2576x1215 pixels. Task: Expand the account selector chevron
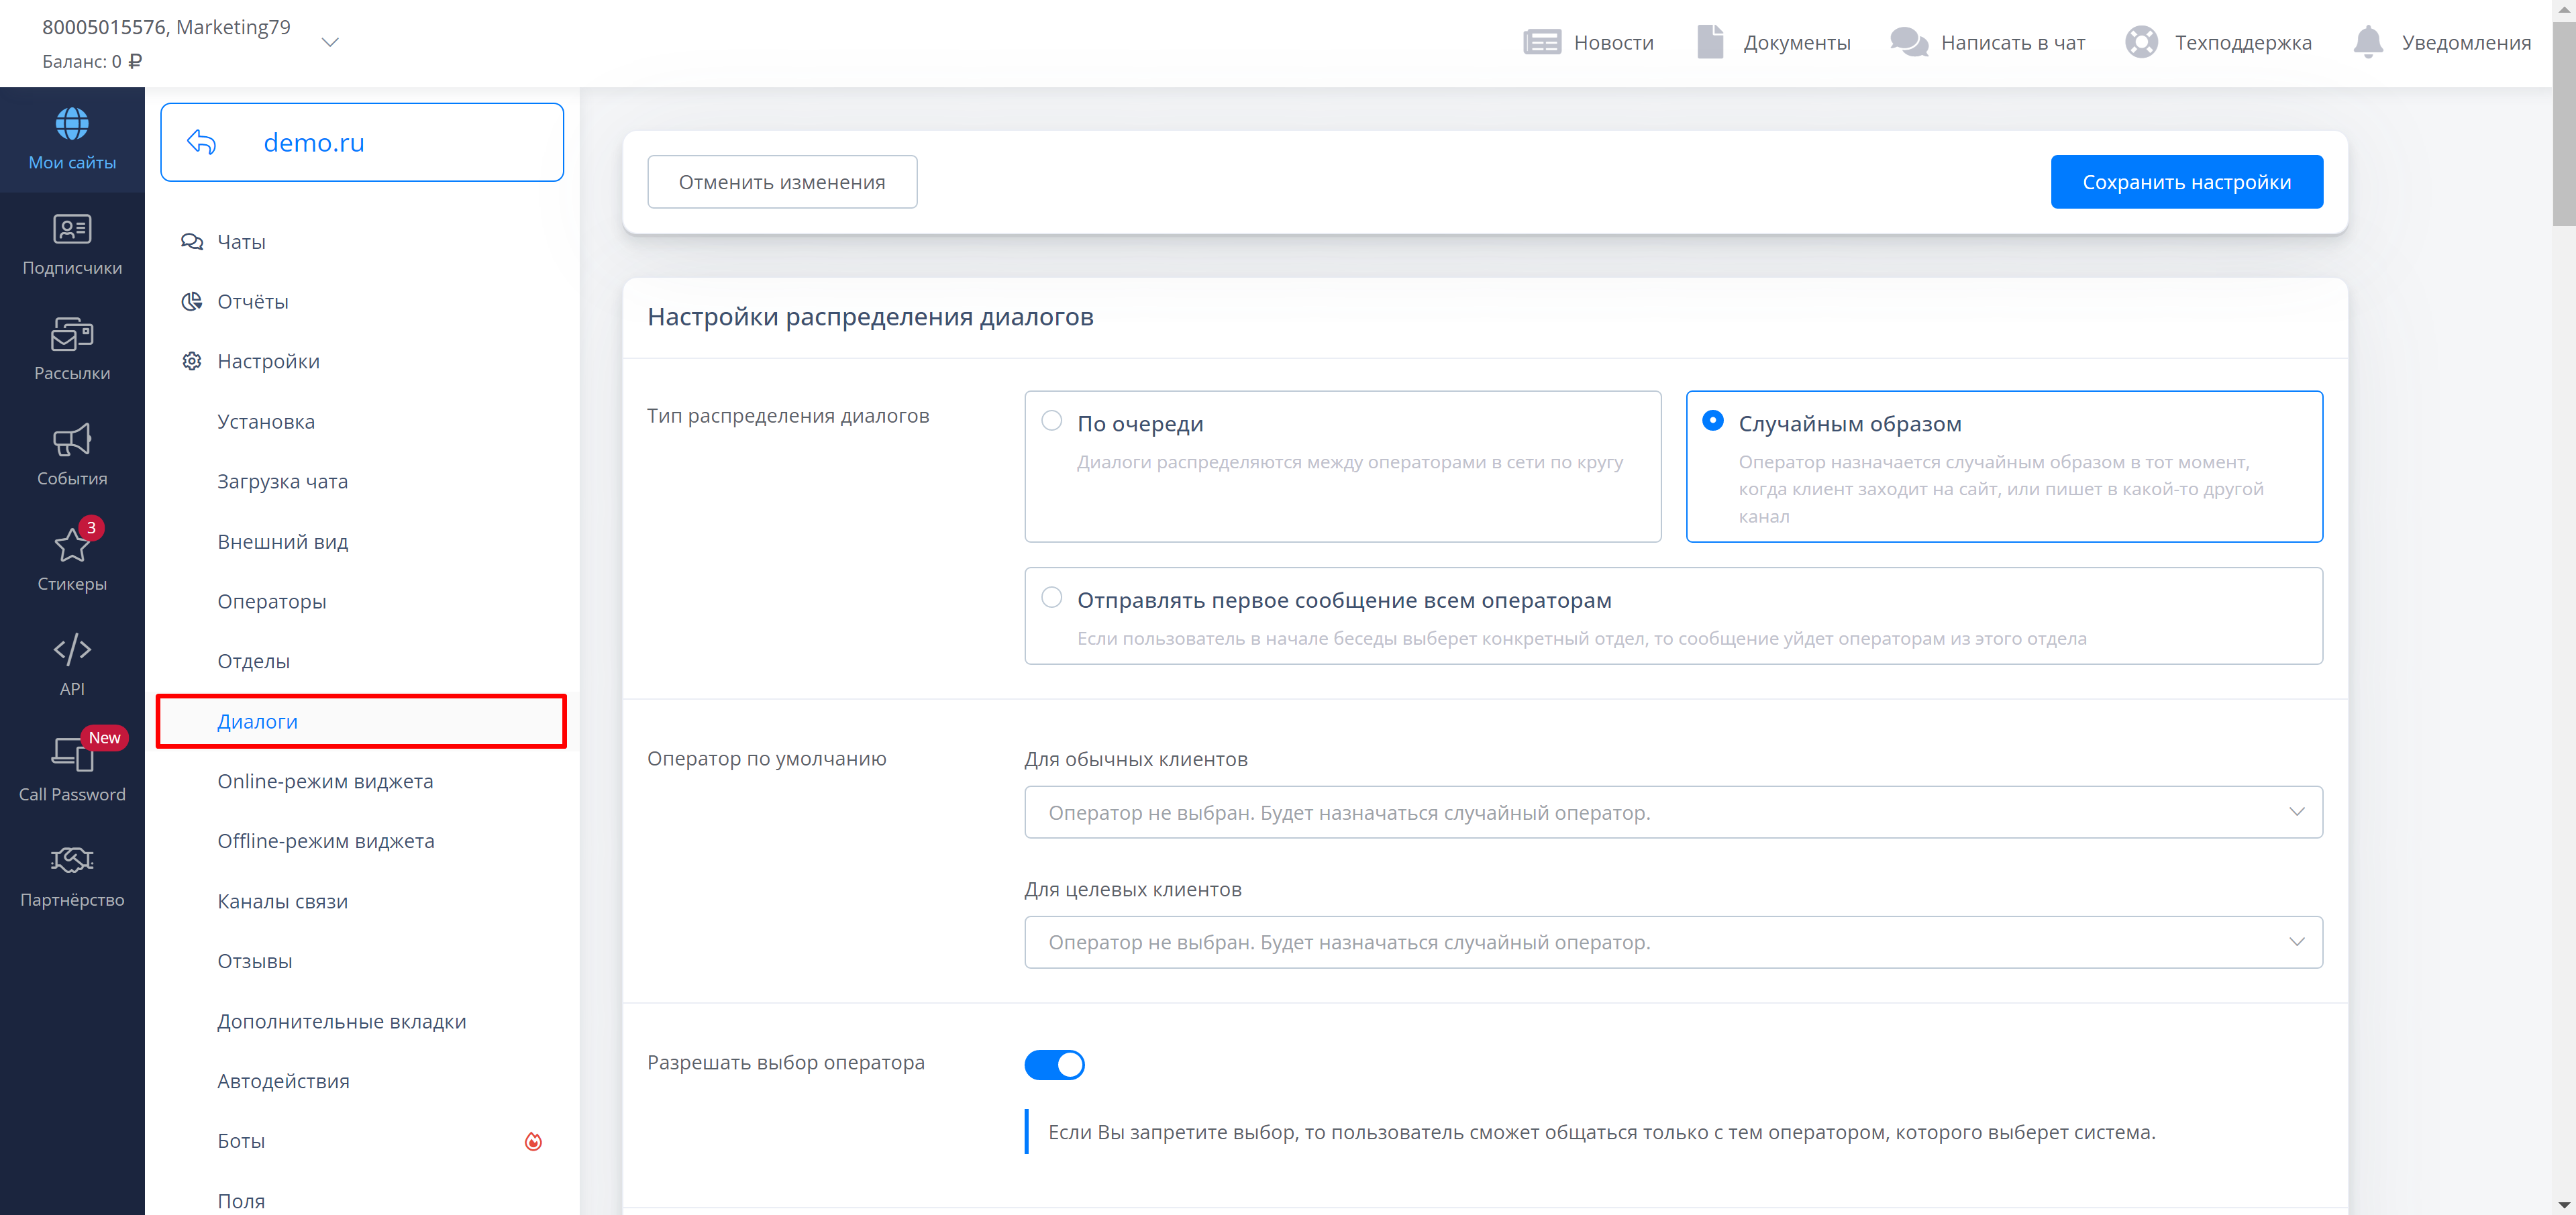pyautogui.click(x=330, y=42)
